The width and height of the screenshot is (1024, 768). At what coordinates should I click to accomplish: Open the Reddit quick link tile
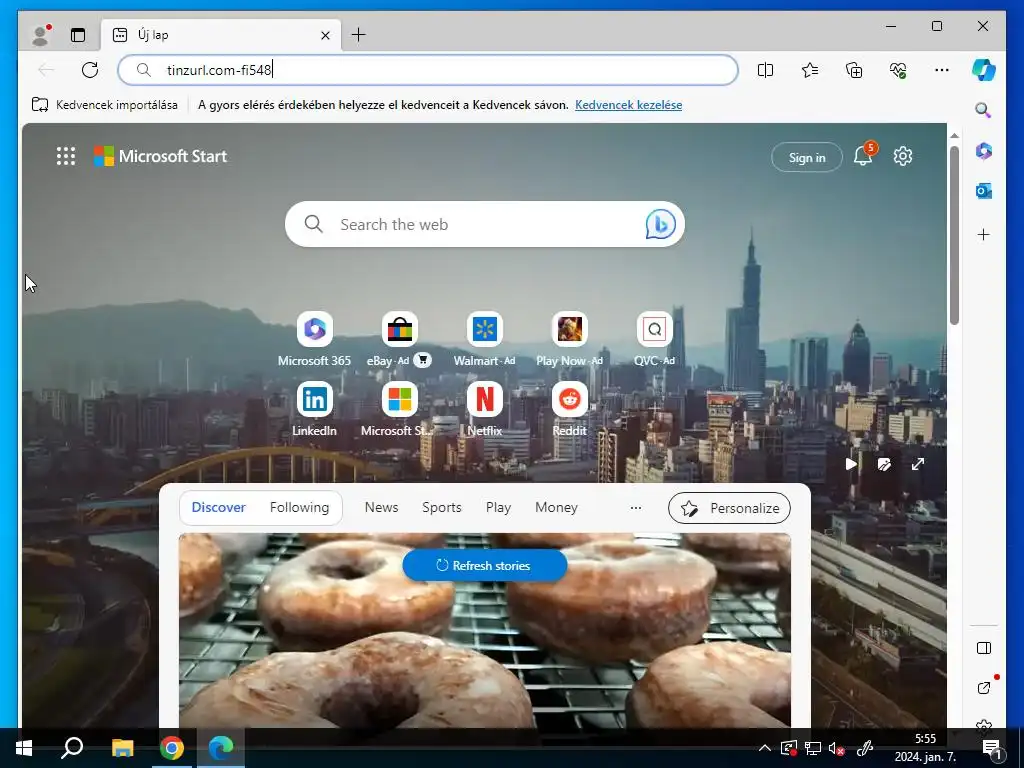tap(569, 409)
